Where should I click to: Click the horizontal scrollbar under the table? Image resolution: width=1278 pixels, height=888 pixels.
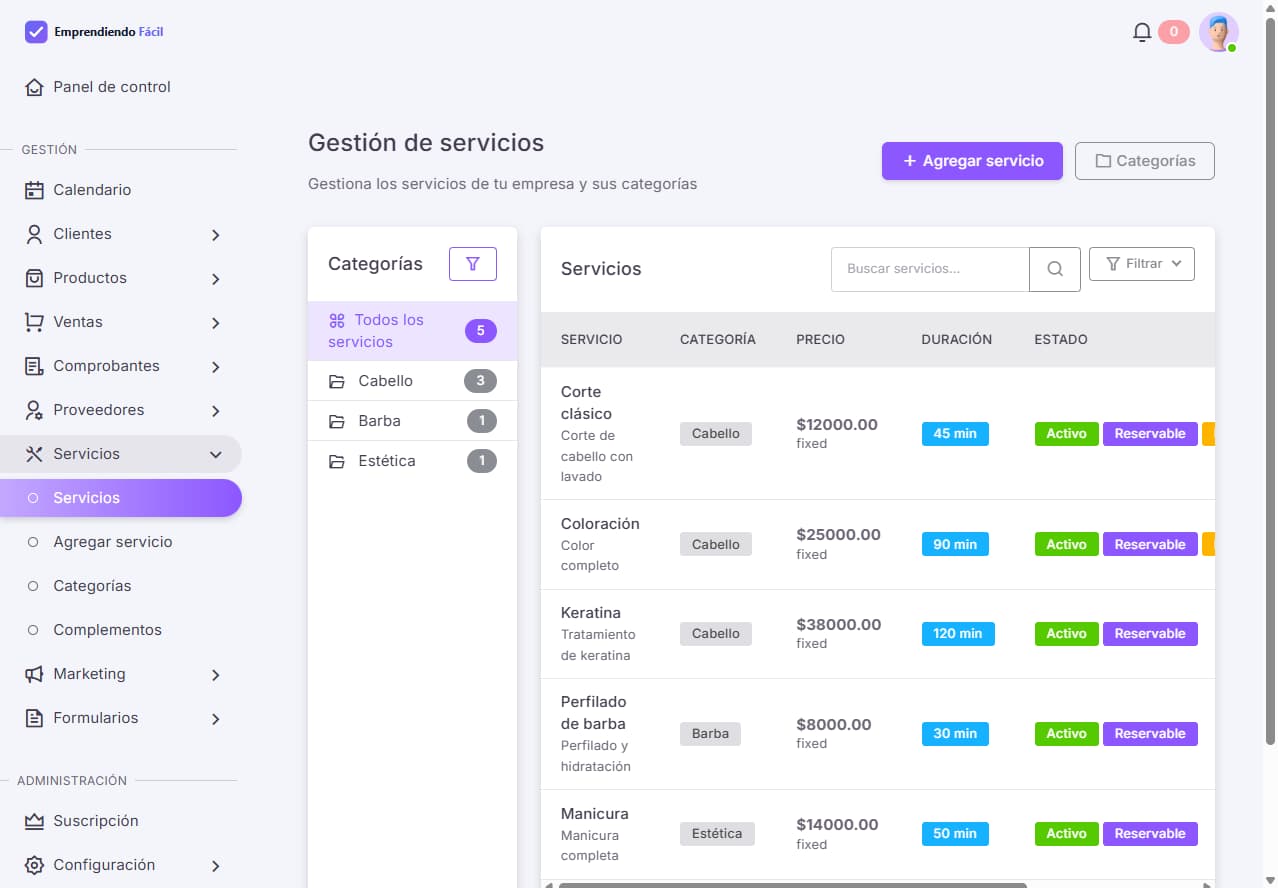point(792,885)
